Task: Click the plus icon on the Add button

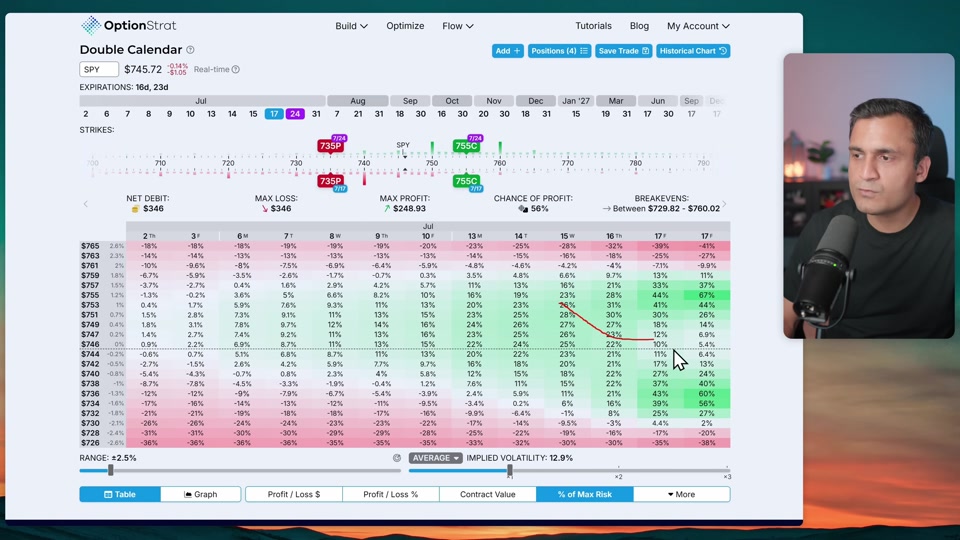Action: (x=517, y=51)
